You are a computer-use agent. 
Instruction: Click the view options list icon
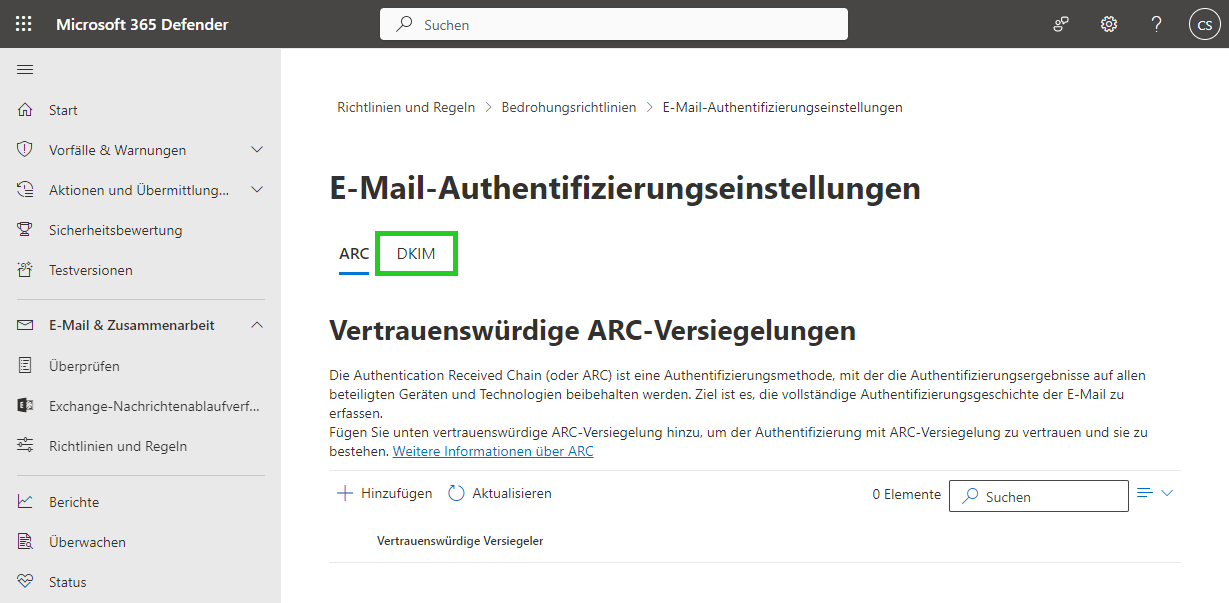(x=1145, y=493)
